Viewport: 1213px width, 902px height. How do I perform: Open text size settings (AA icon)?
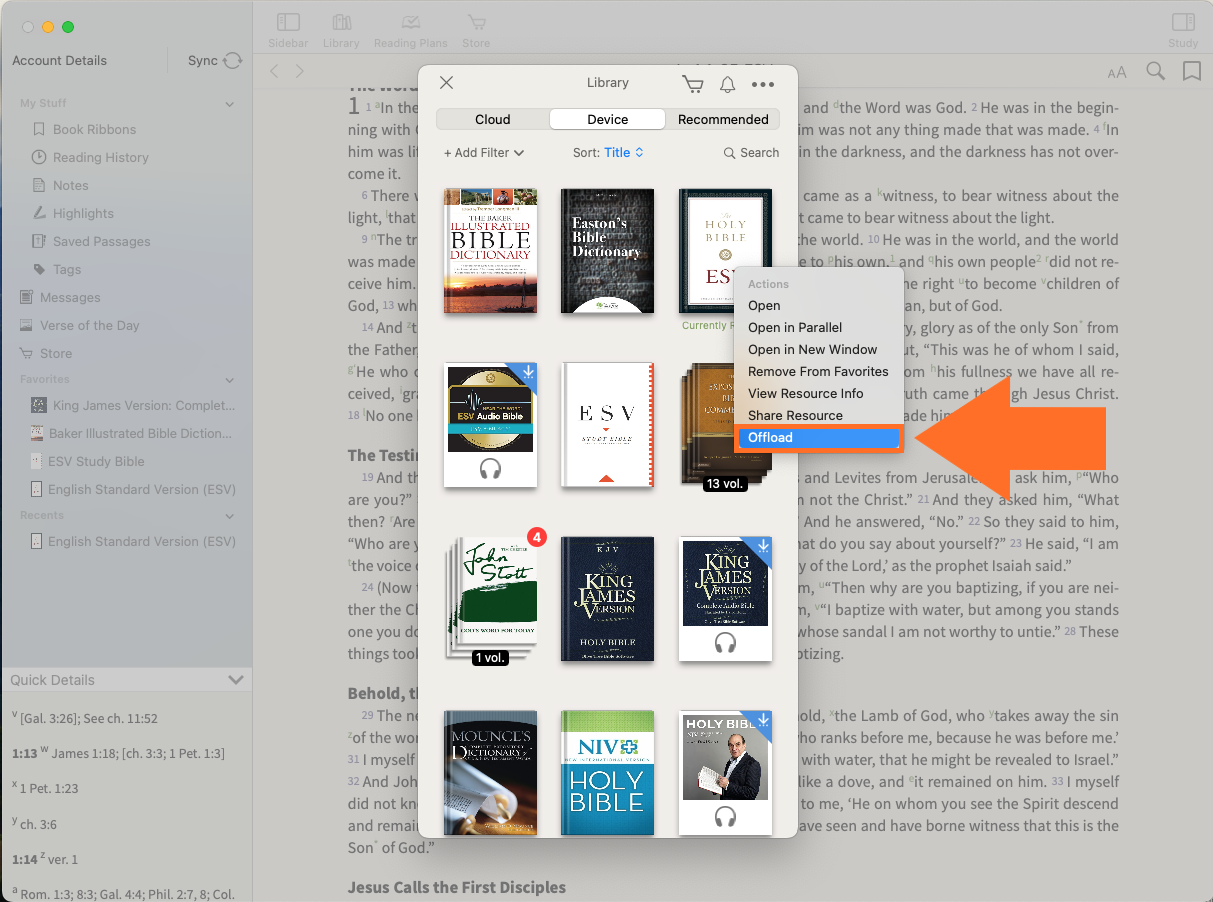[x=1117, y=72]
